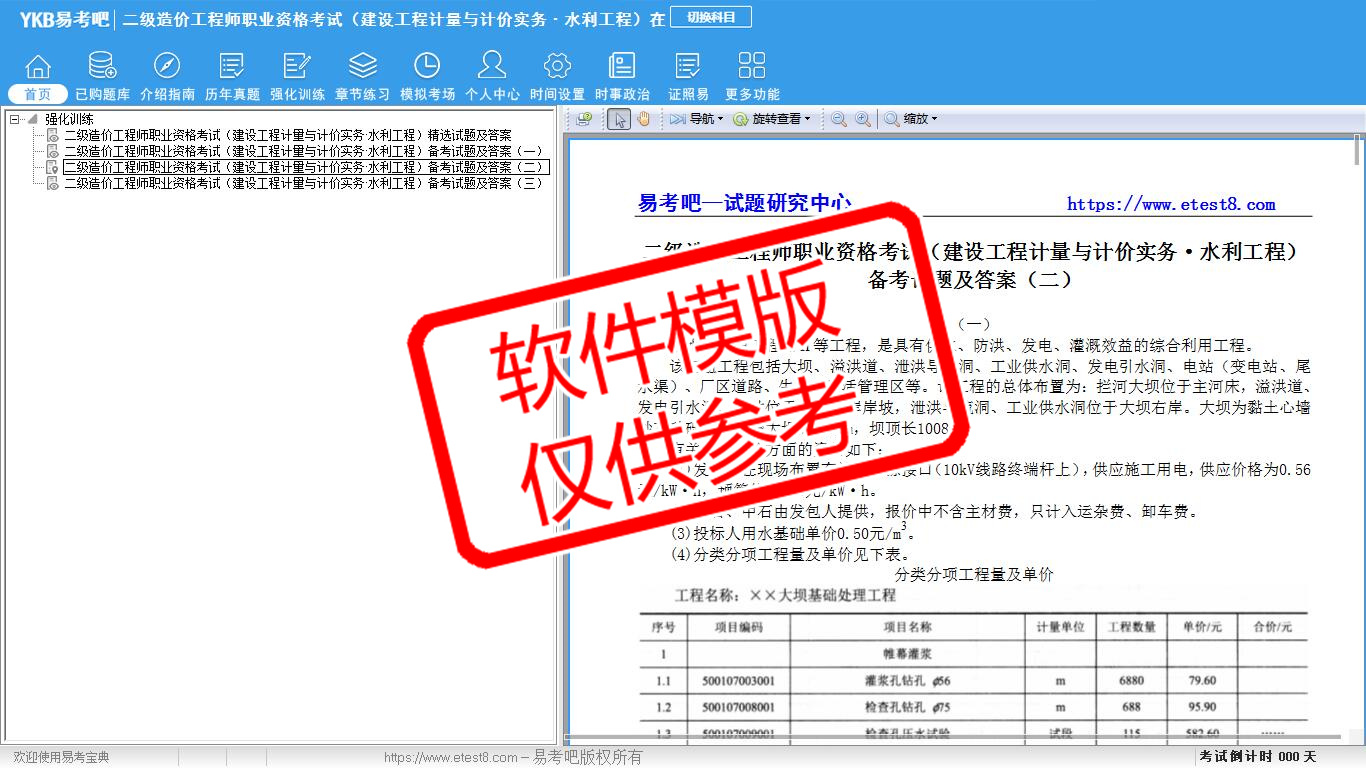Open the 导航 navigation dropdown
The image size is (1366, 768).
tap(696, 119)
